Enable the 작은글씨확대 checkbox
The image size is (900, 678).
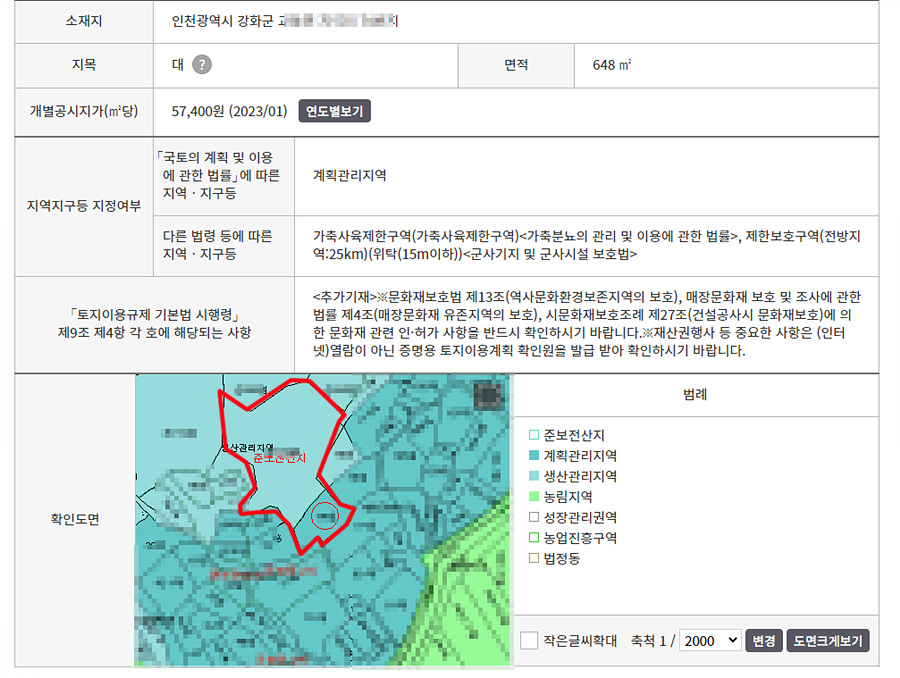pyautogui.click(x=529, y=640)
